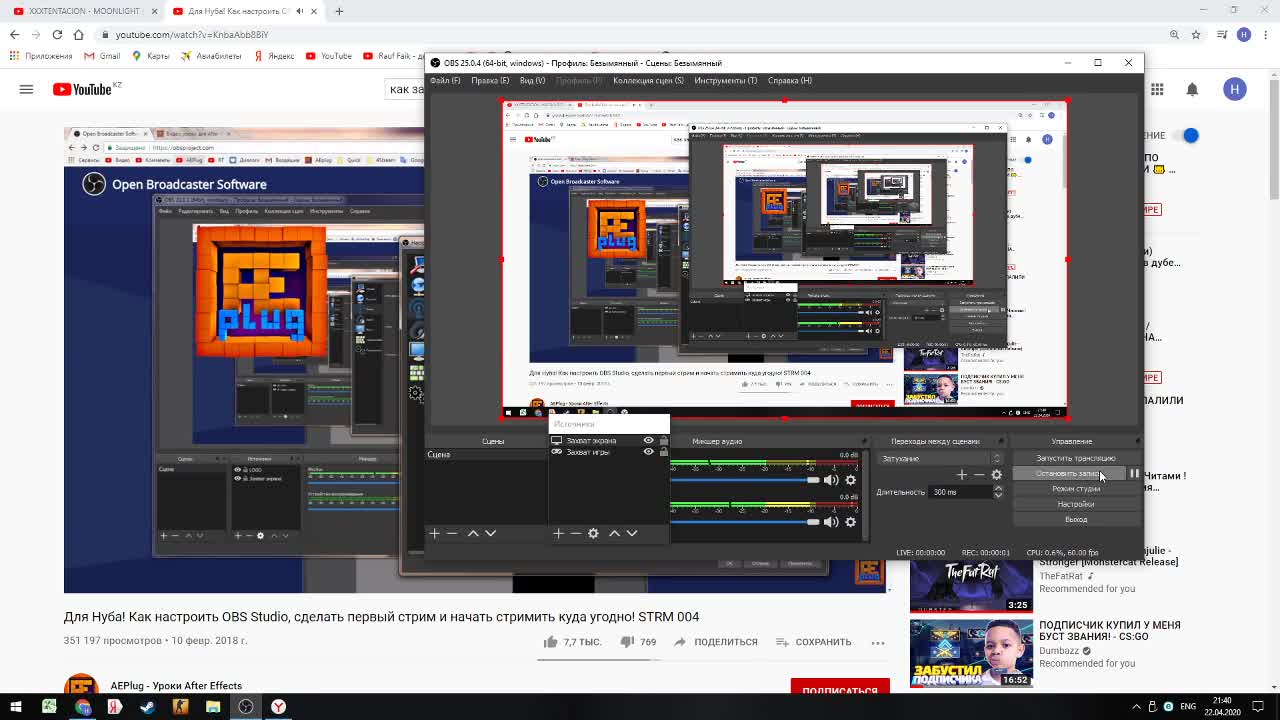Click ПОДЕЛИТЬСЯ under the video

(715, 642)
